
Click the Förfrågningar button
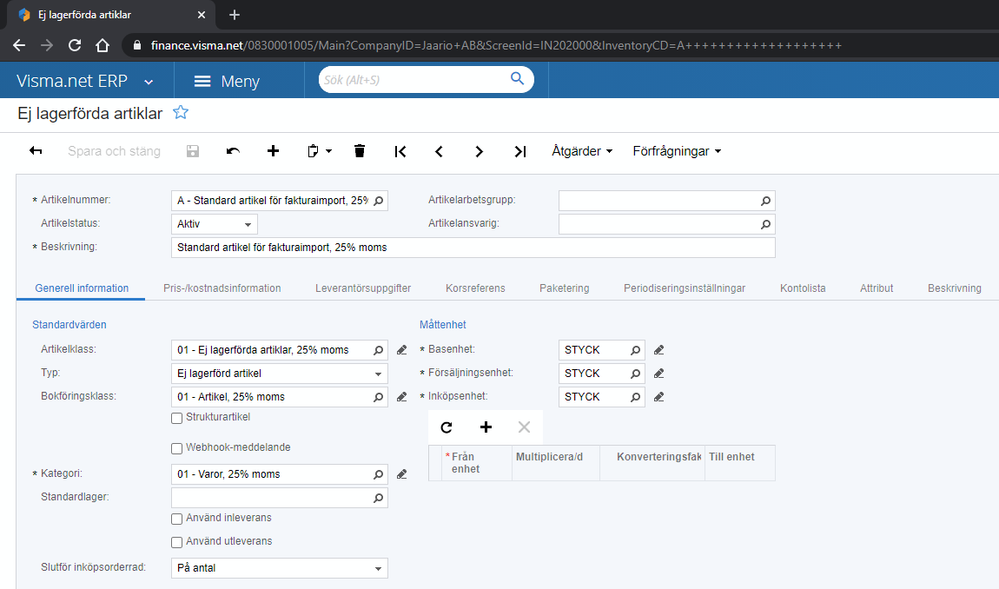(677, 151)
